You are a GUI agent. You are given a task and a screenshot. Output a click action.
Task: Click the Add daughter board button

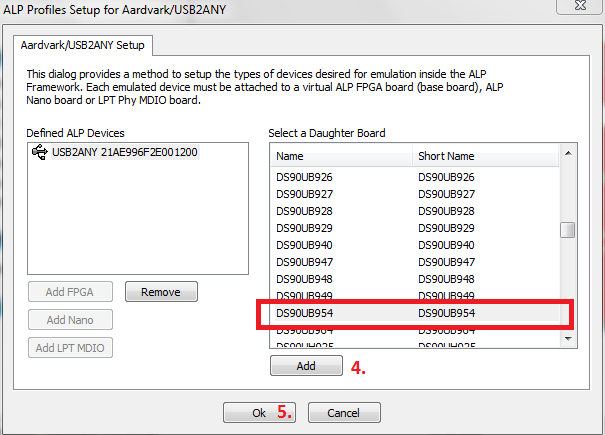point(305,366)
